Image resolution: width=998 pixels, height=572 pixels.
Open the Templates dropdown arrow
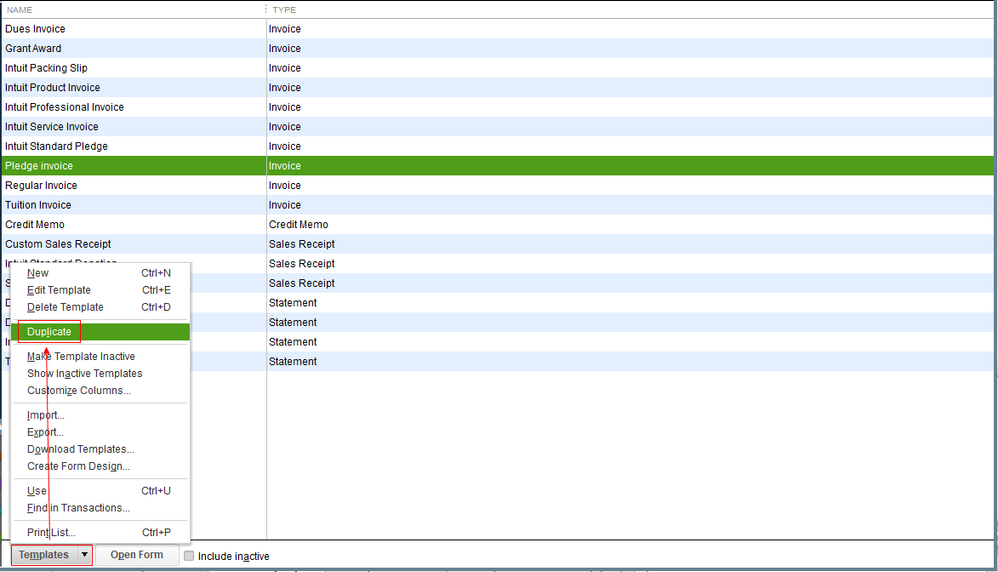point(84,555)
